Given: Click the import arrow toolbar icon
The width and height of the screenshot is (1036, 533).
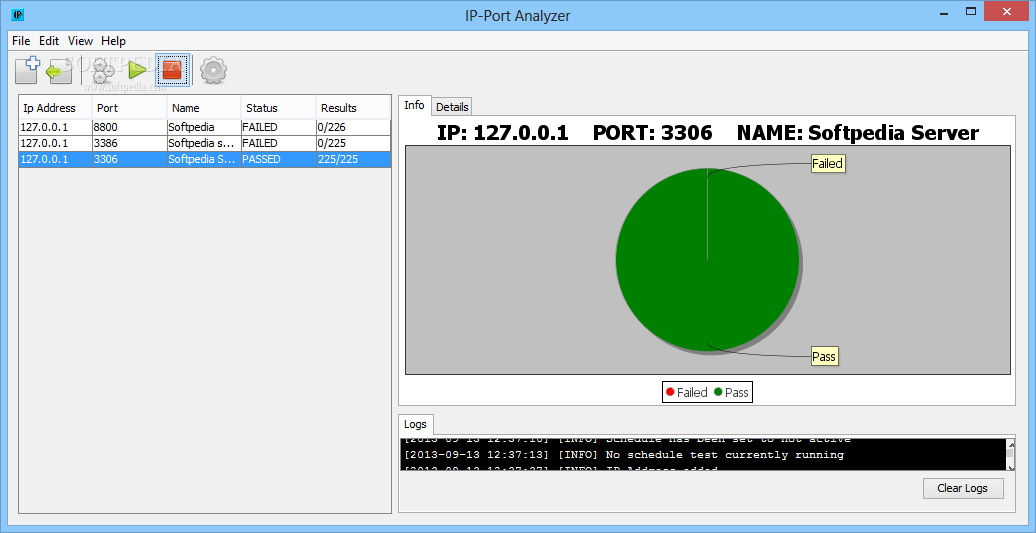Looking at the screenshot, I should (59, 71).
